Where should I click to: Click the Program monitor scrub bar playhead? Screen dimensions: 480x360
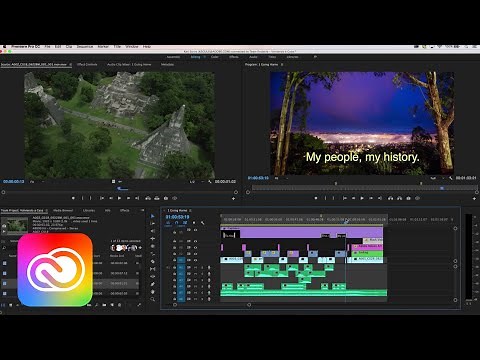pos(442,188)
